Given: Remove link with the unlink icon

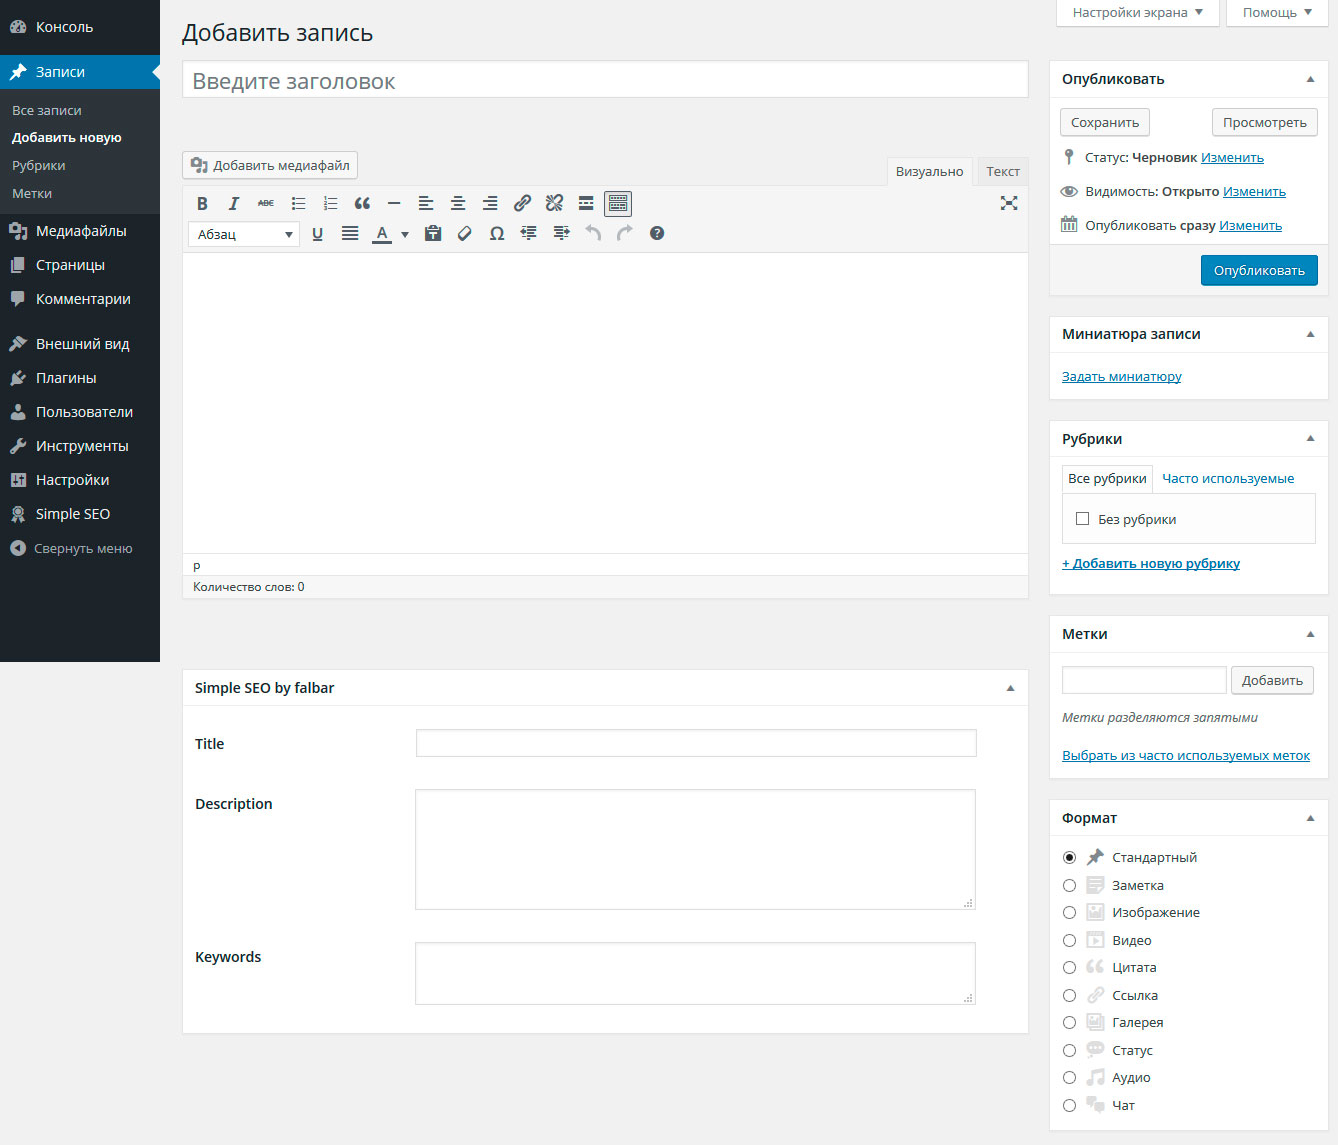Looking at the screenshot, I should pyautogui.click(x=554, y=203).
